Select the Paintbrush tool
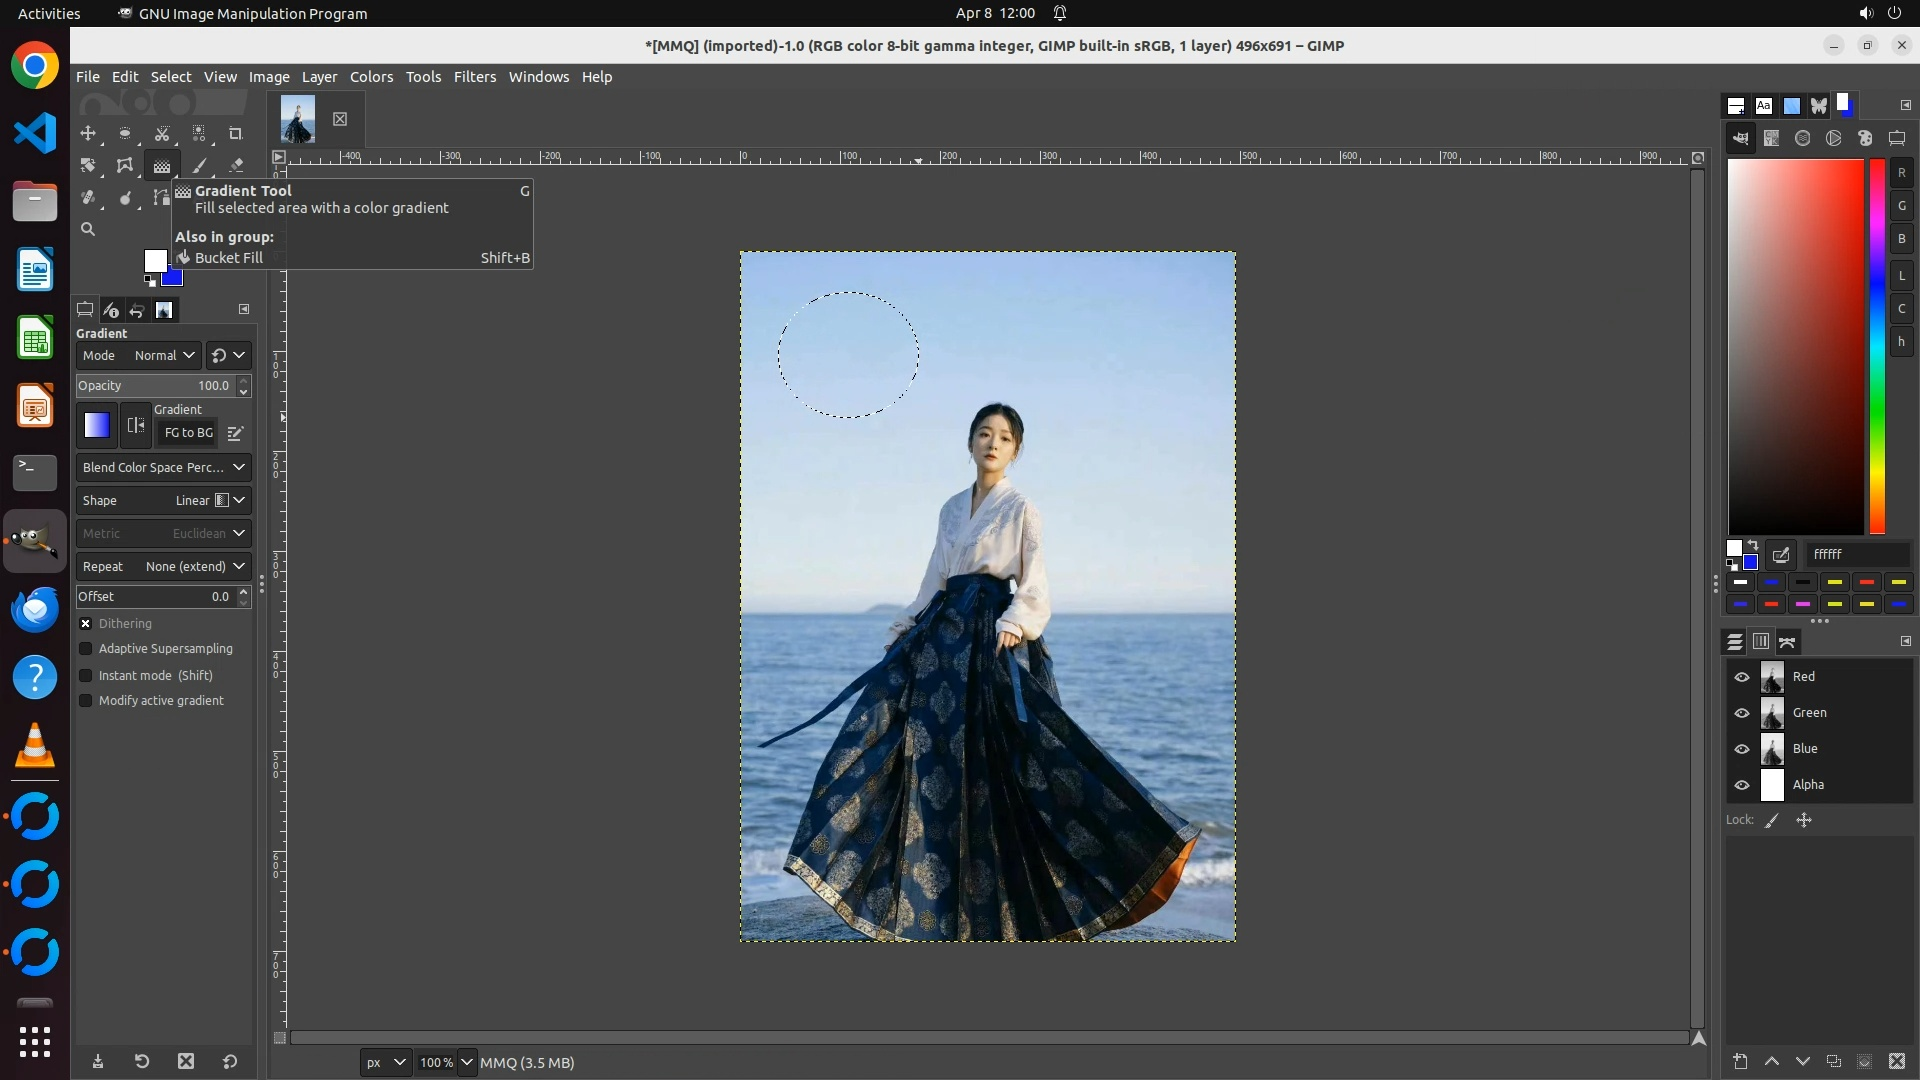Viewport: 1920px width, 1080px height. tap(199, 166)
